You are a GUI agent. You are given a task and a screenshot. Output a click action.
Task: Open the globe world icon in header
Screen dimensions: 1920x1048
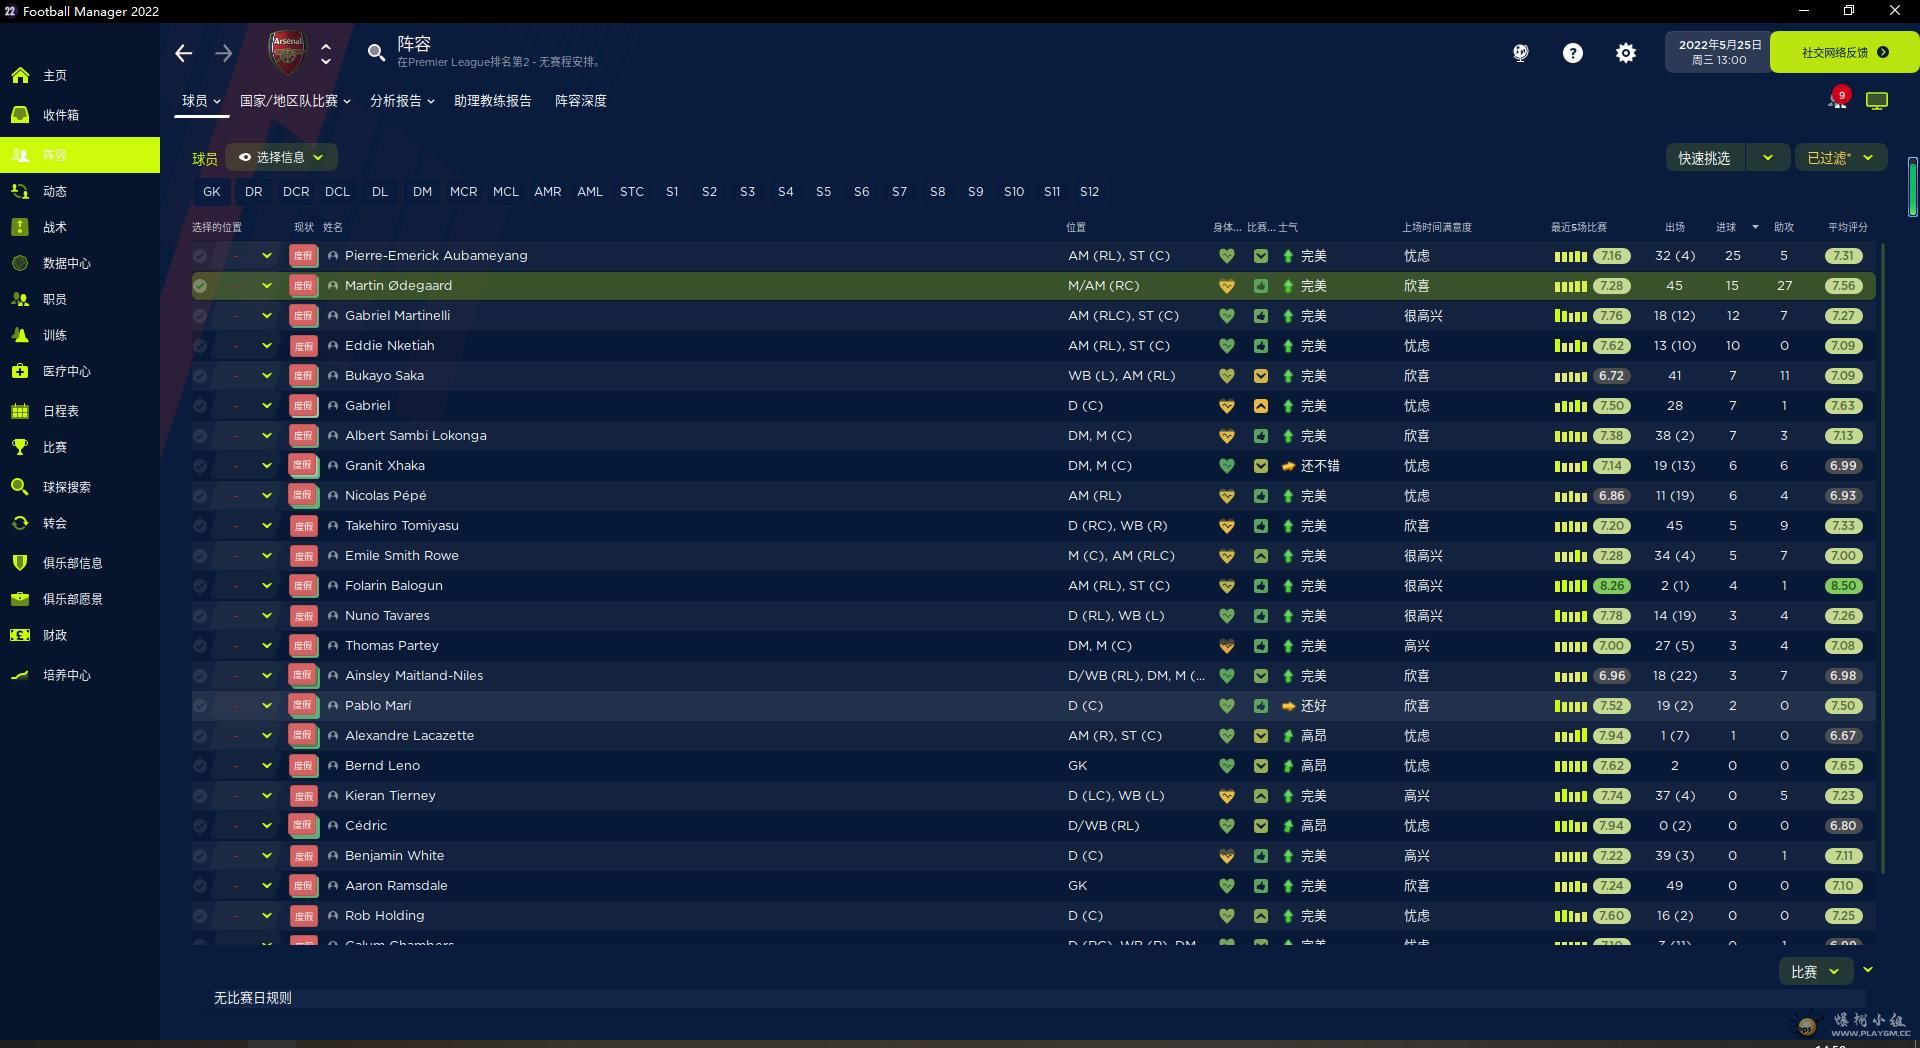tap(1520, 53)
